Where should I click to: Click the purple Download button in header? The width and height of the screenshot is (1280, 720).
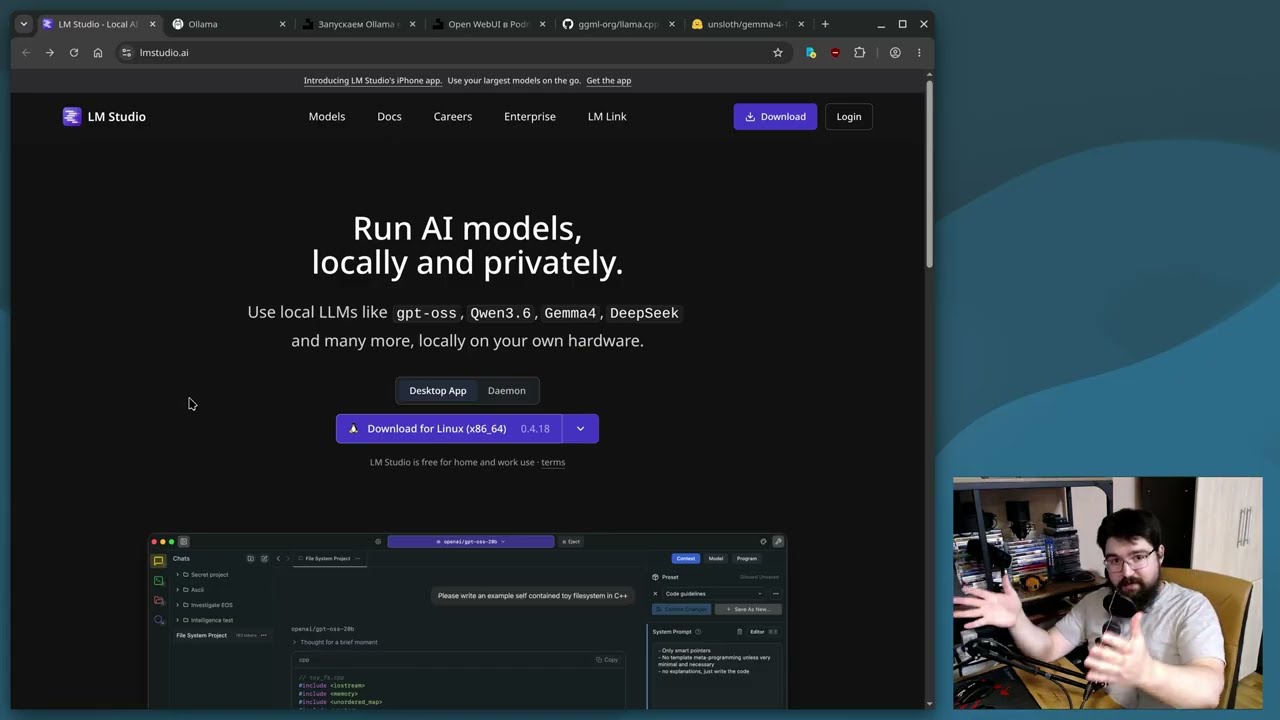[x=775, y=117]
